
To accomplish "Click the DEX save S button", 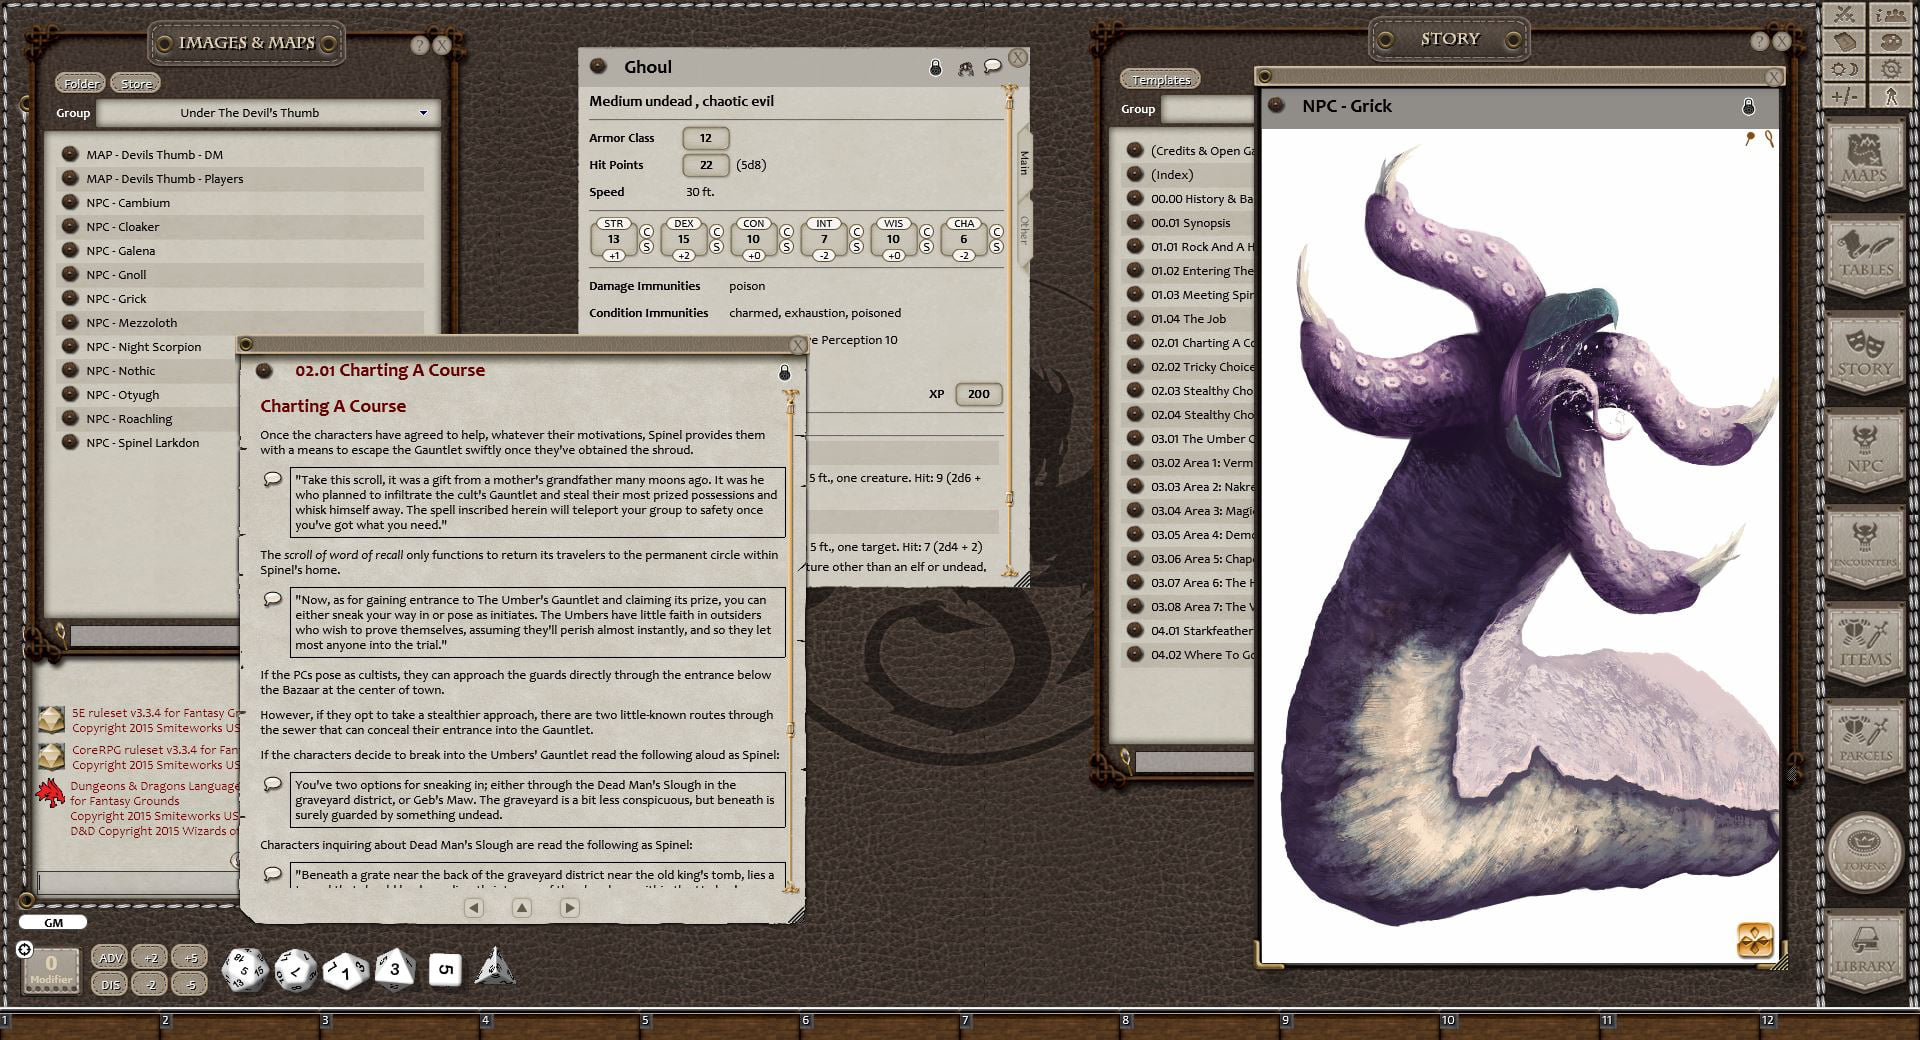I will click(x=717, y=247).
